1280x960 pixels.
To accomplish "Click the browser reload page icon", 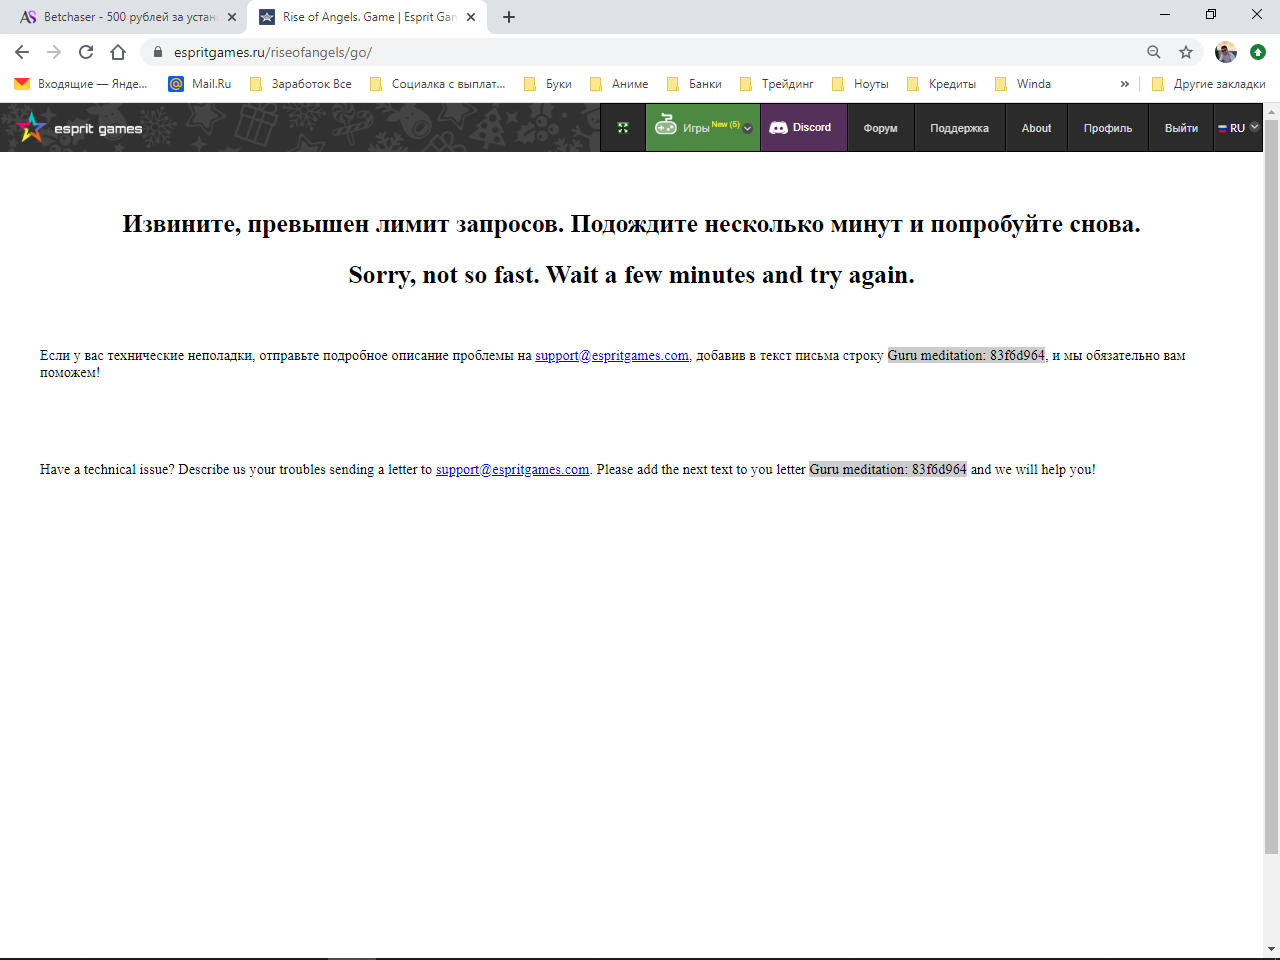I will click(x=86, y=52).
